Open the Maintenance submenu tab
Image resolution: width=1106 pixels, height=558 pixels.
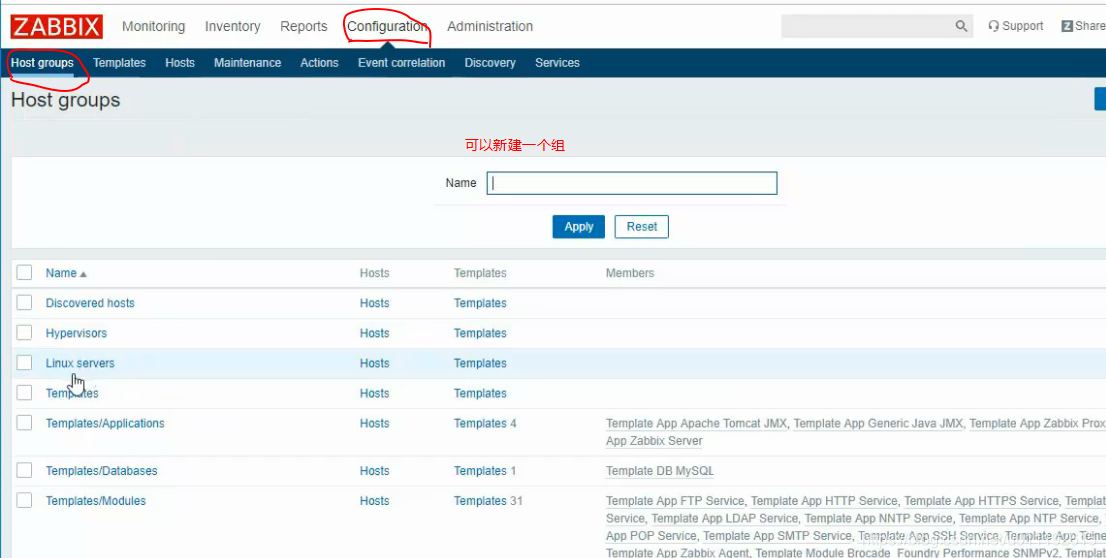(x=248, y=63)
